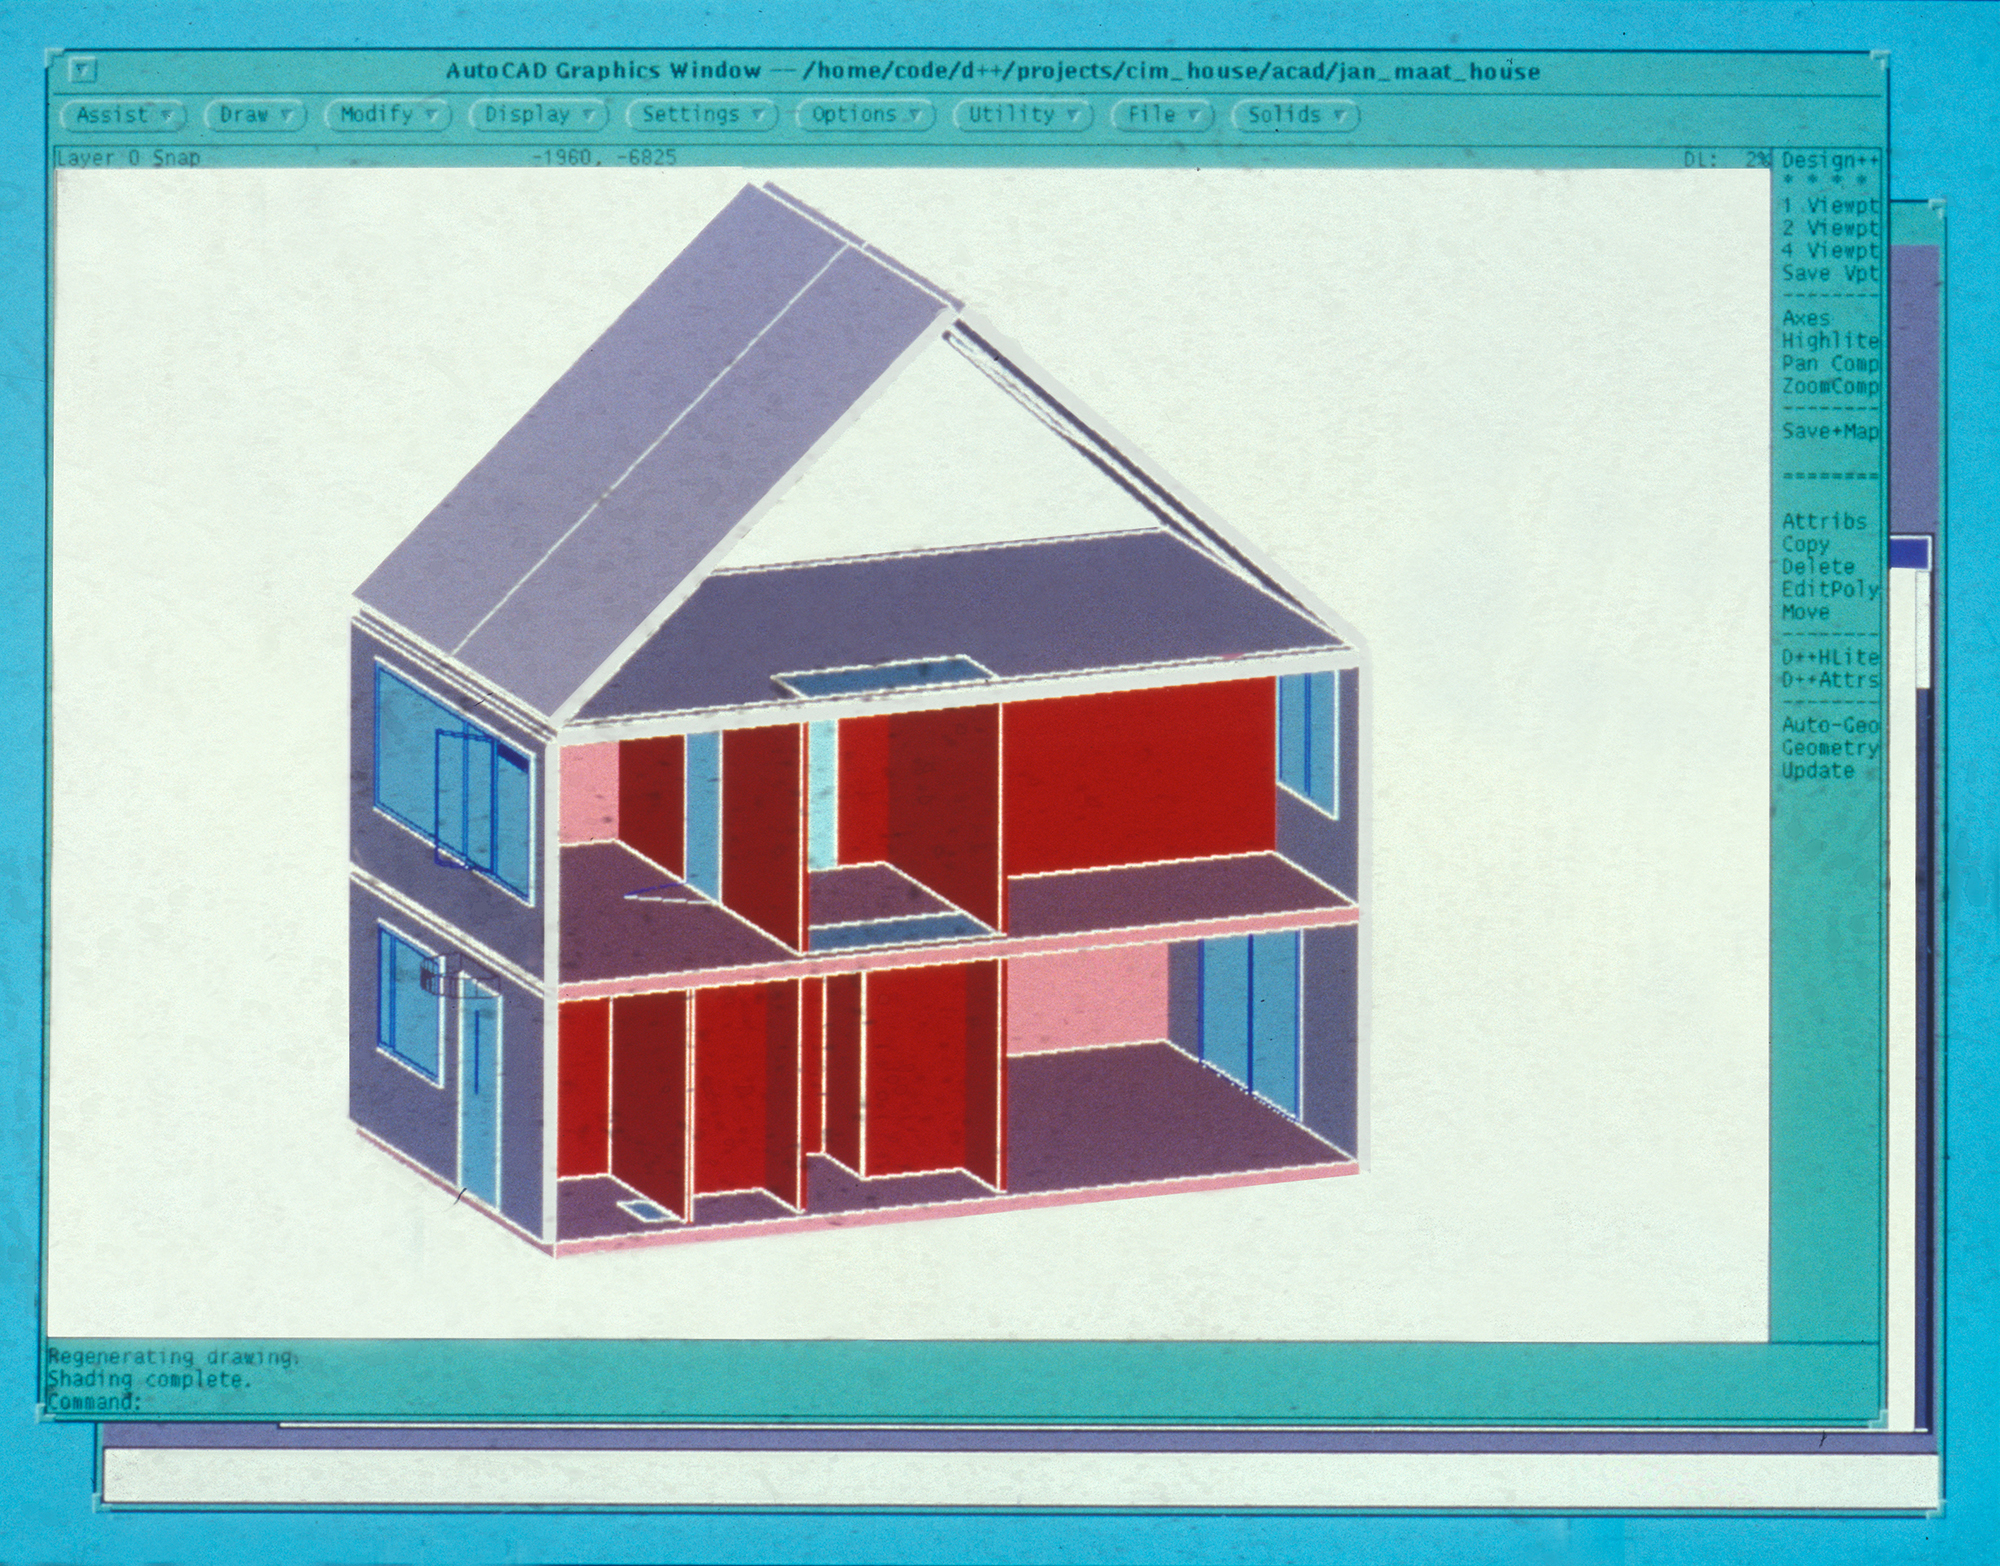Open the window menu button in title bar
Viewport: 2000px width, 1566px height.
coord(85,71)
